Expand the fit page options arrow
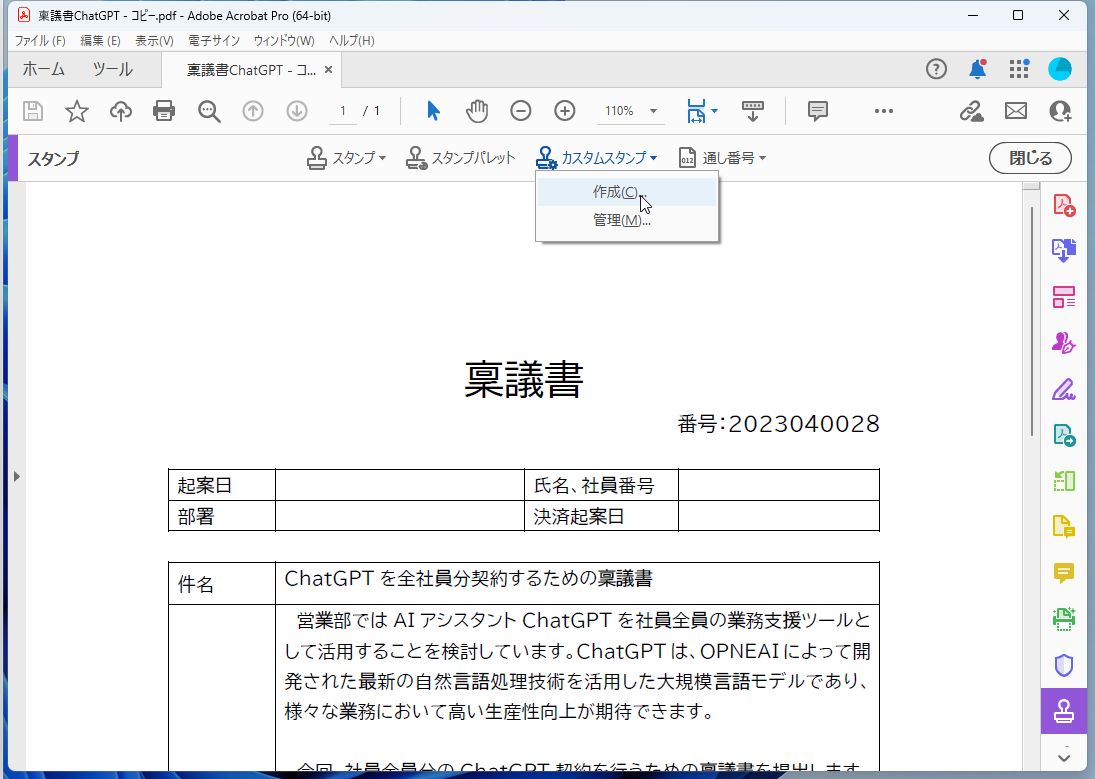The width and height of the screenshot is (1095, 779). pyautogui.click(x=714, y=111)
